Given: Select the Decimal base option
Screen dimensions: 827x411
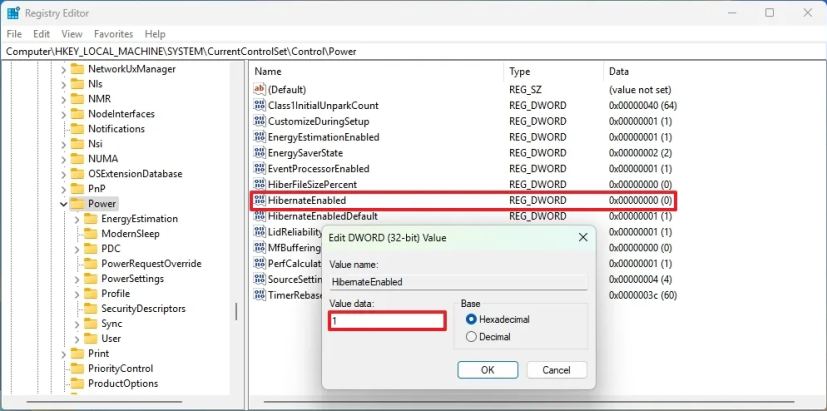Looking at the screenshot, I should [472, 337].
